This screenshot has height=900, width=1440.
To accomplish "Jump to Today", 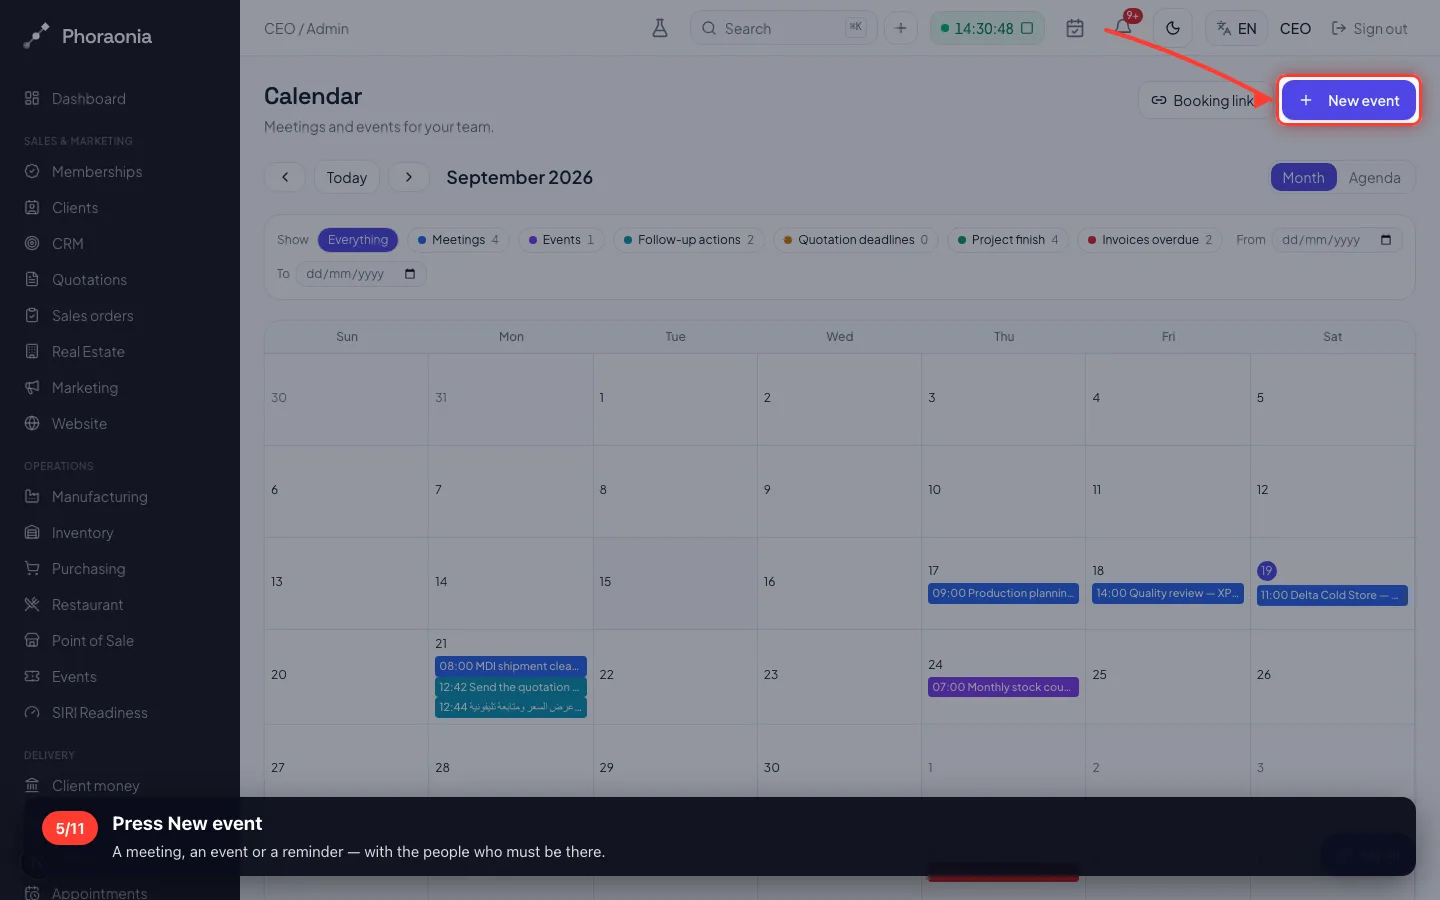I will 347,177.
